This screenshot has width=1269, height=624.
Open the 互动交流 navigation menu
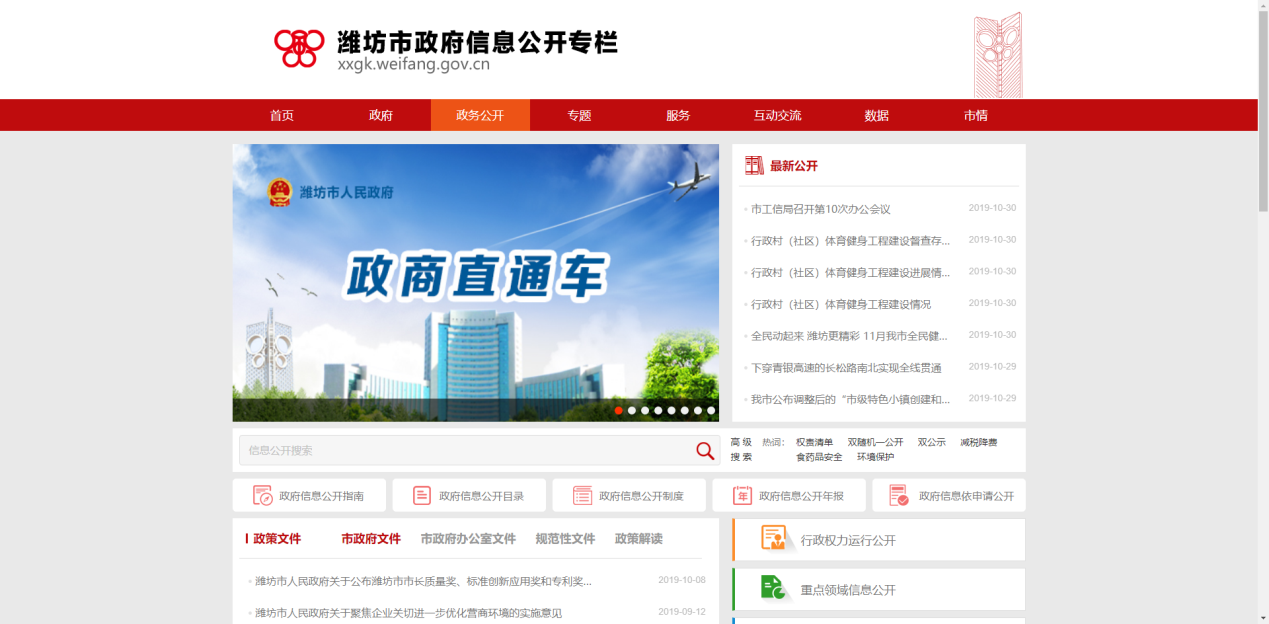pyautogui.click(x=777, y=115)
